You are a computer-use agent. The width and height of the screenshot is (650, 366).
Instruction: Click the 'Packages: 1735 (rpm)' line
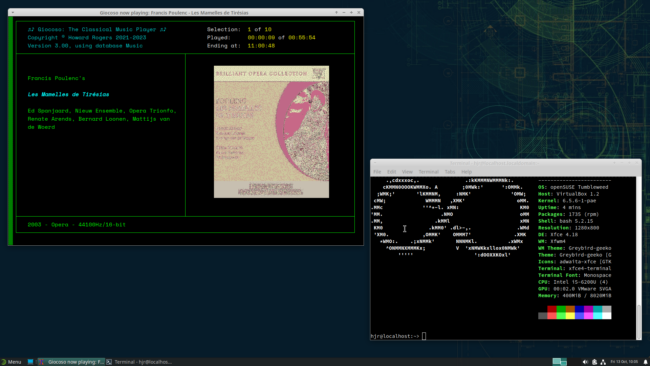(569, 214)
